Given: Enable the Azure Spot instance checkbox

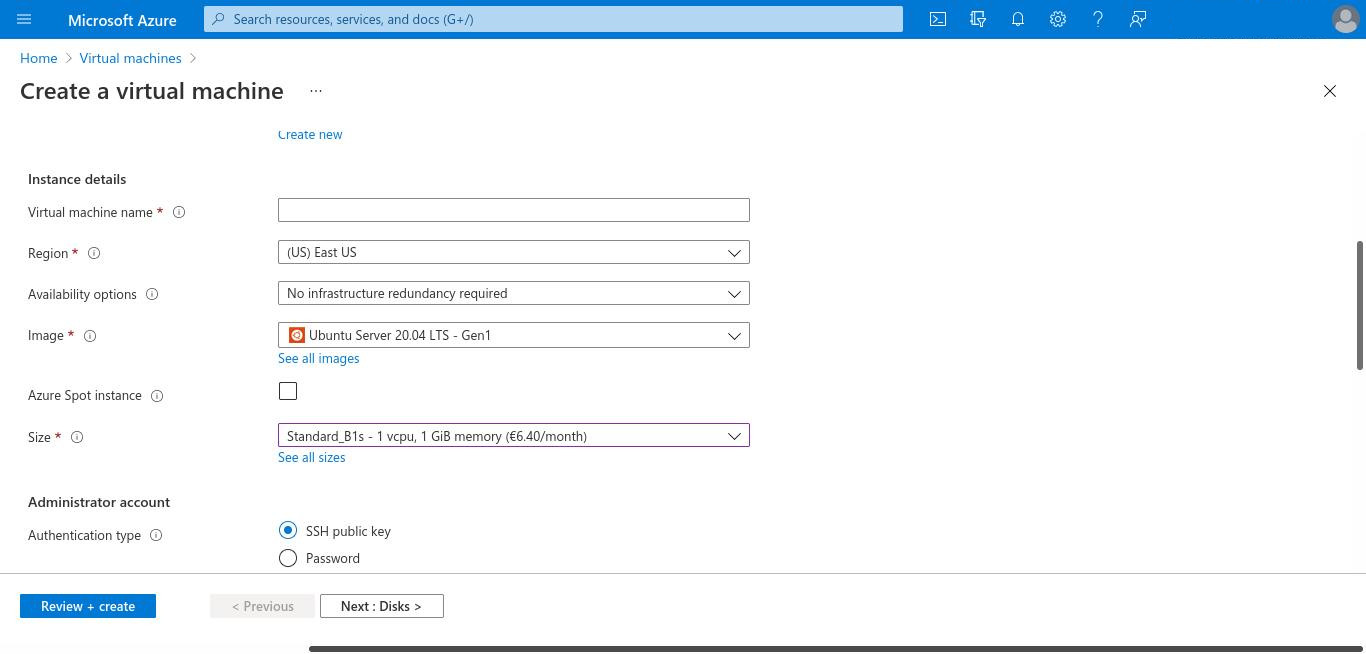Looking at the screenshot, I should pyautogui.click(x=288, y=391).
